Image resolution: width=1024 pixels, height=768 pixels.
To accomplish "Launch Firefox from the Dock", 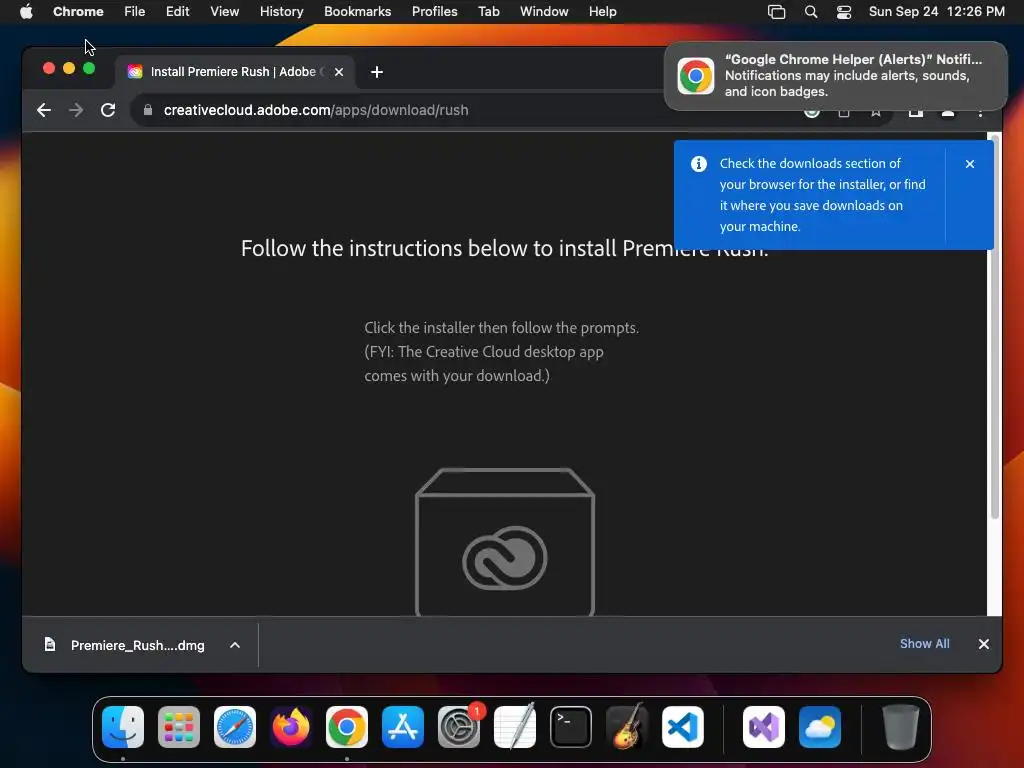I will 291,727.
